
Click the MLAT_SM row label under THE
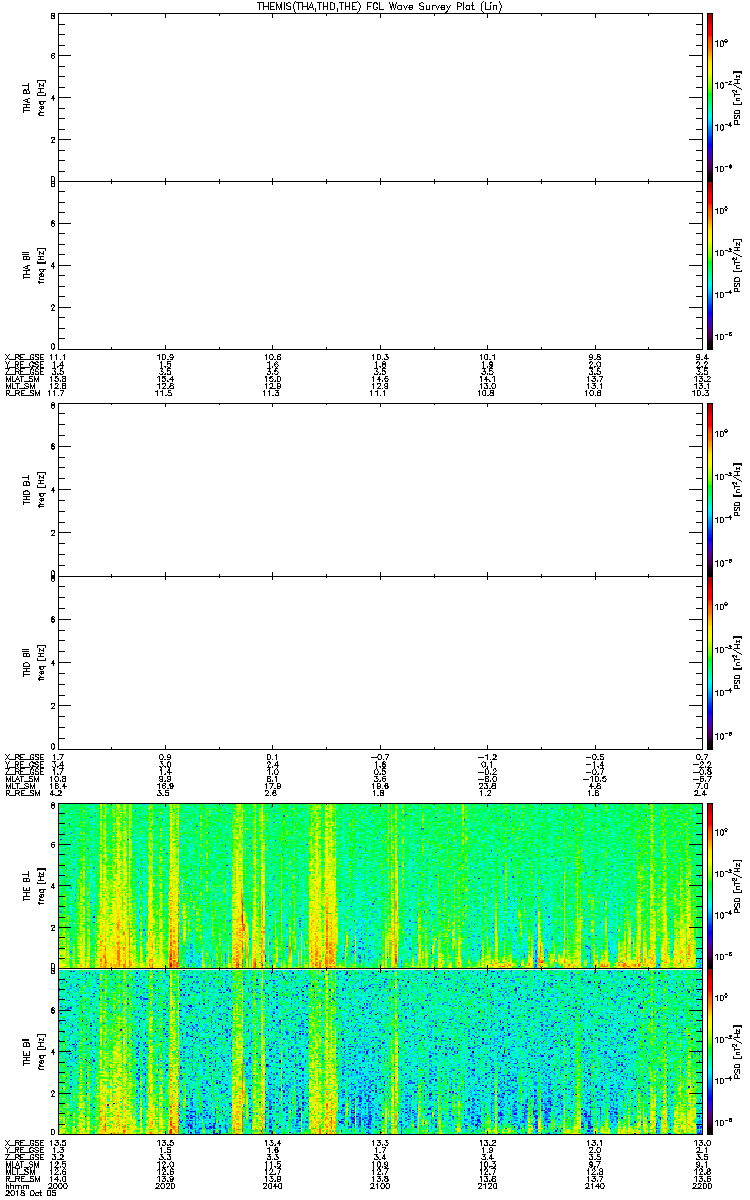point(21,1166)
